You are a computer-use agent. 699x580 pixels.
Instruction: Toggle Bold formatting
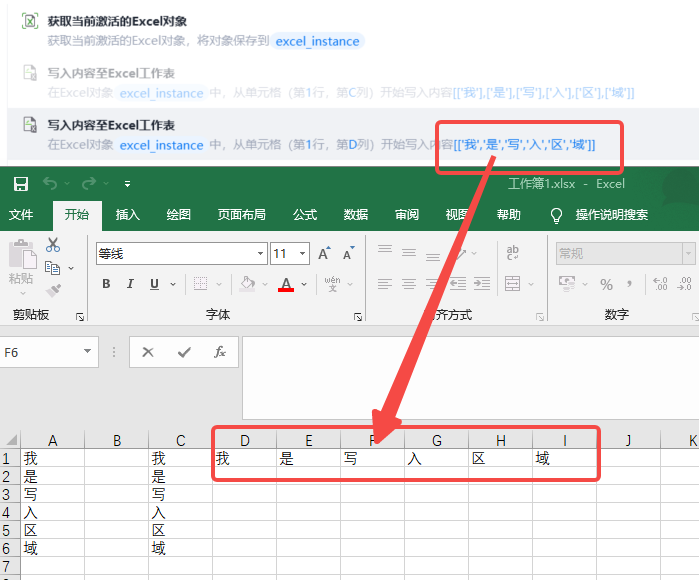107,284
